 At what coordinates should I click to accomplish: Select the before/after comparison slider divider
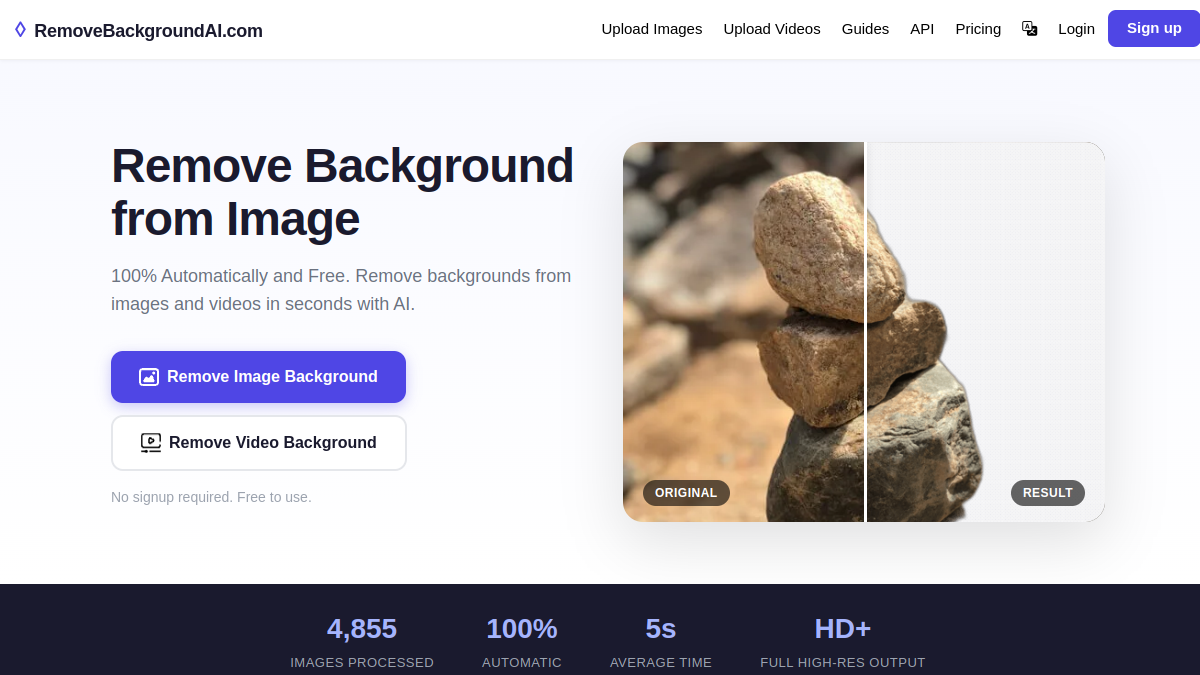tap(865, 332)
